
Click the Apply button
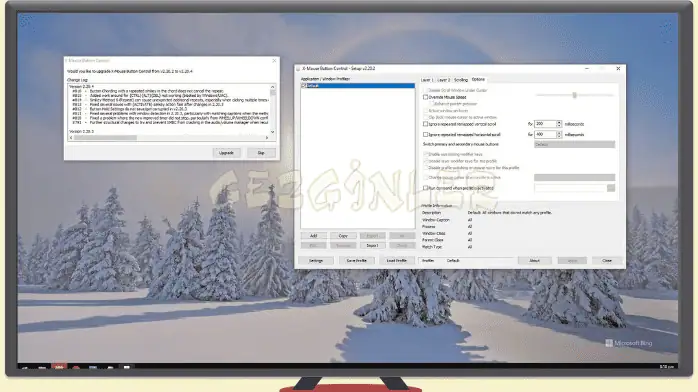click(572, 260)
